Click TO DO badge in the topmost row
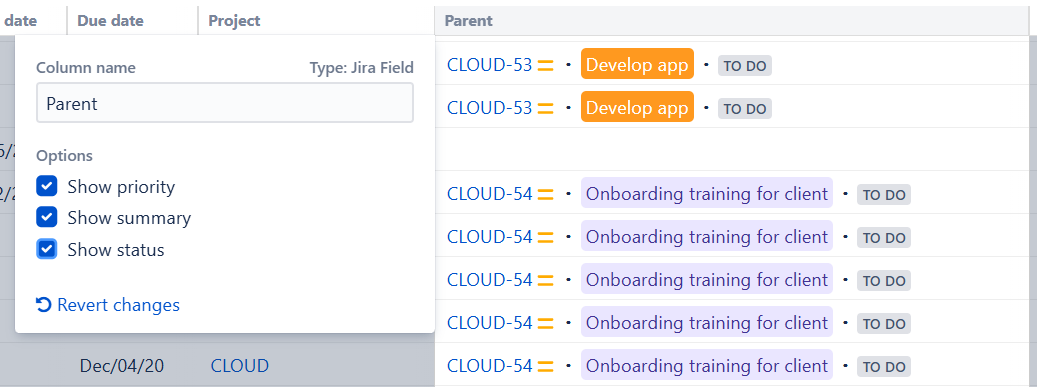Screen dimensions: 1037x387 745,65
